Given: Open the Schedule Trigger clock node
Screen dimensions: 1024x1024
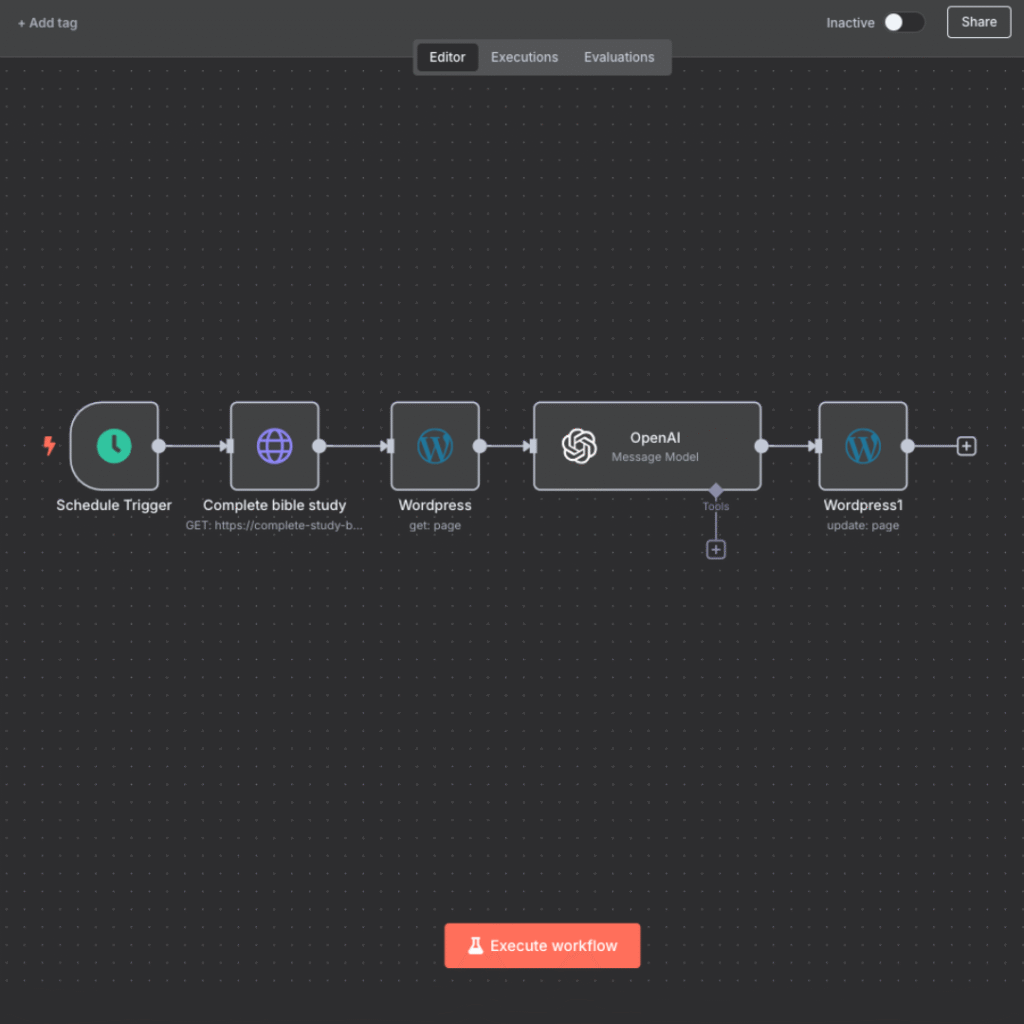Looking at the screenshot, I should (x=114, y=446).
